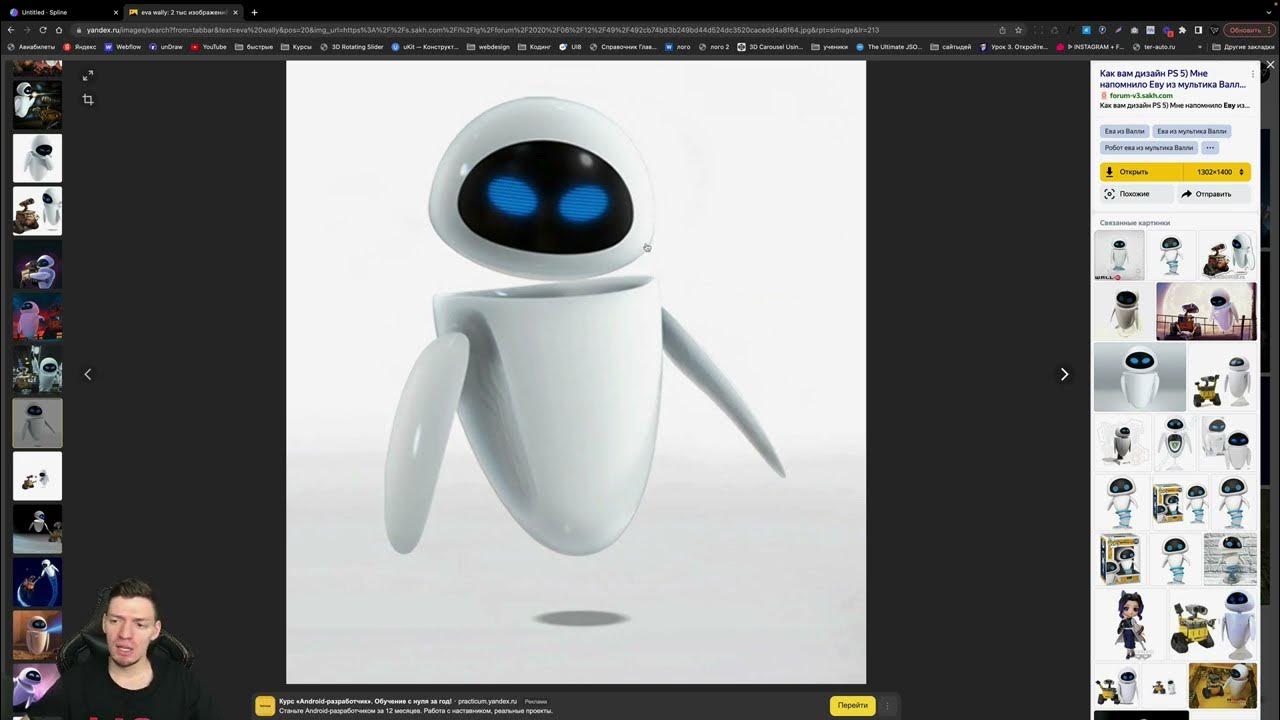This screenshot has width=1280, height=720.
Task: Open the forum-v3.sakh.com source link
Action: click(1140, 96)
